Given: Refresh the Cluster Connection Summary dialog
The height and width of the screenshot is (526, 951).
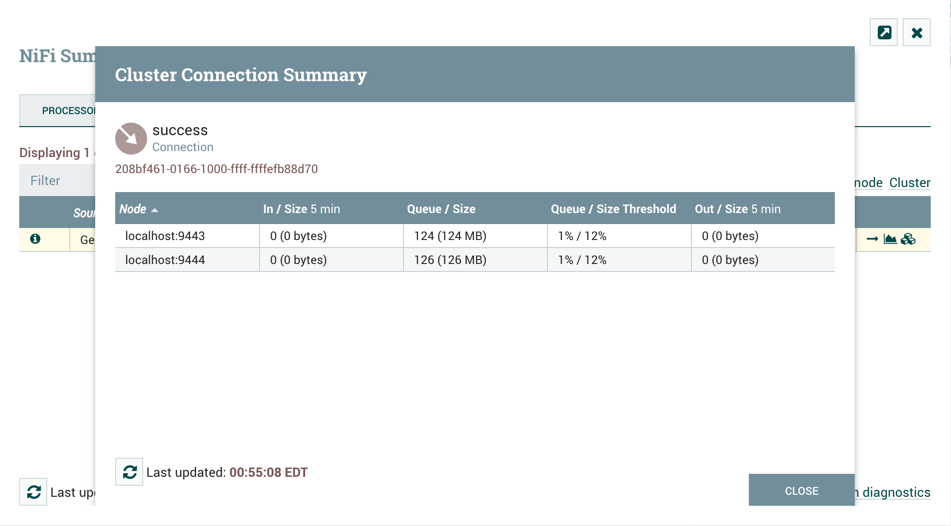Looking at the screenshot, I should coord(129,472).
